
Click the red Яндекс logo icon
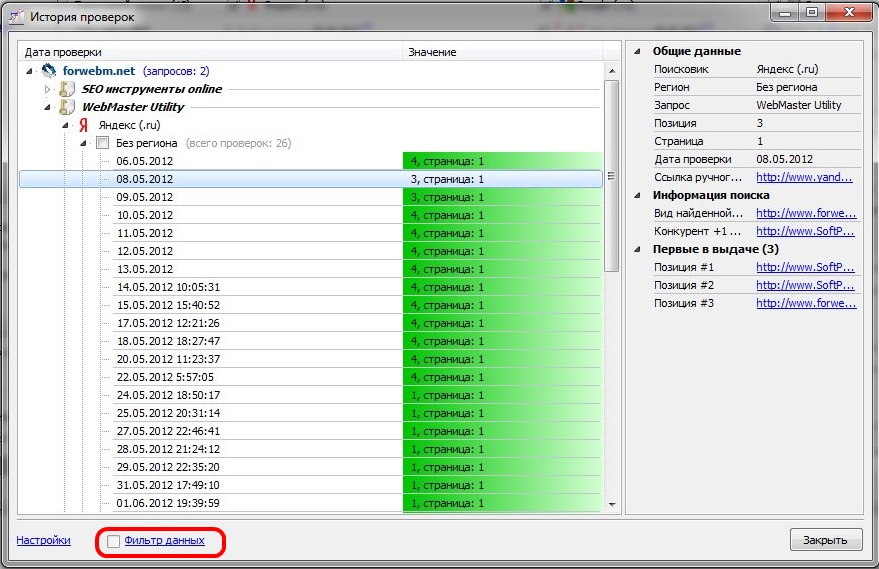[x=84, y=125]
